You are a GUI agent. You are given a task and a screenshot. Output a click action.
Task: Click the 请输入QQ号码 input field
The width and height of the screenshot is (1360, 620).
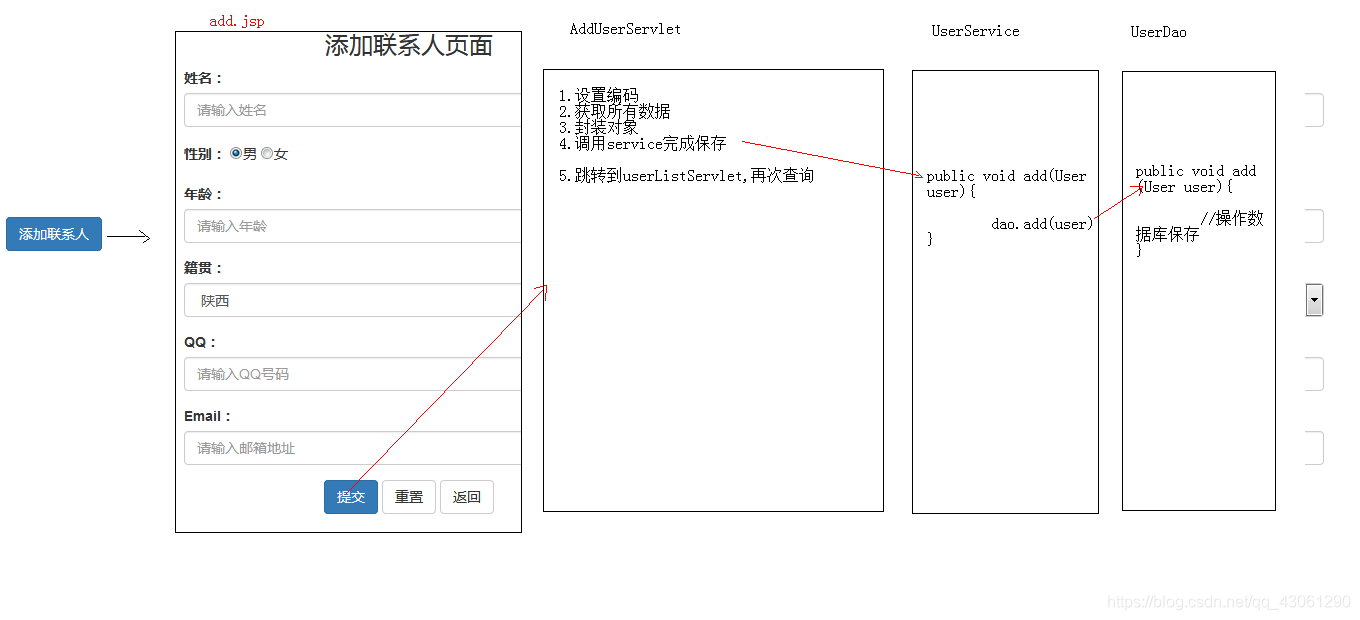tap(350, 374)
